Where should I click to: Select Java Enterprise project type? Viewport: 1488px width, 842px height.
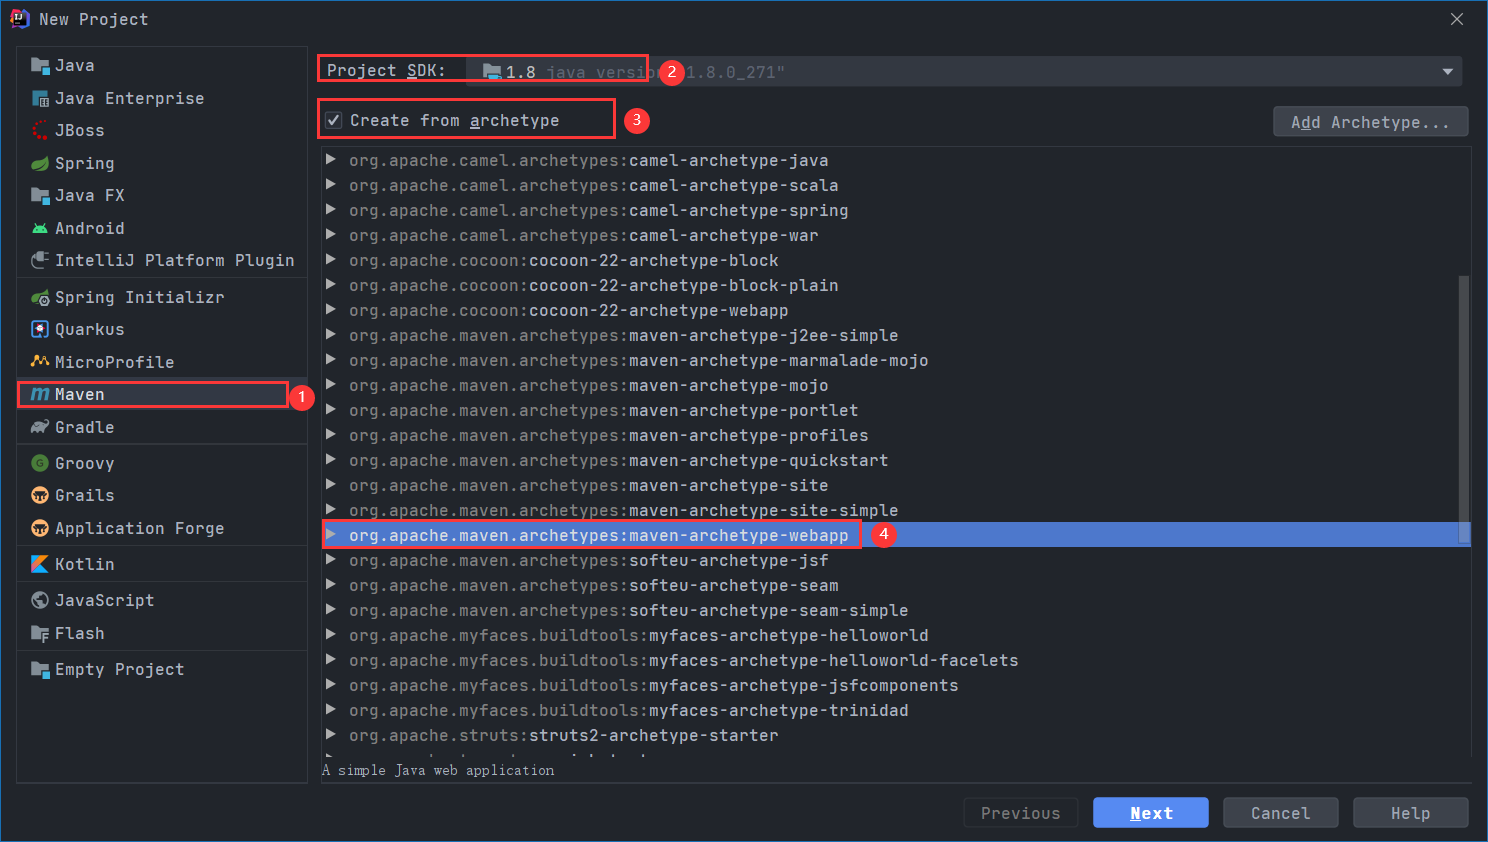coord(162,98)
